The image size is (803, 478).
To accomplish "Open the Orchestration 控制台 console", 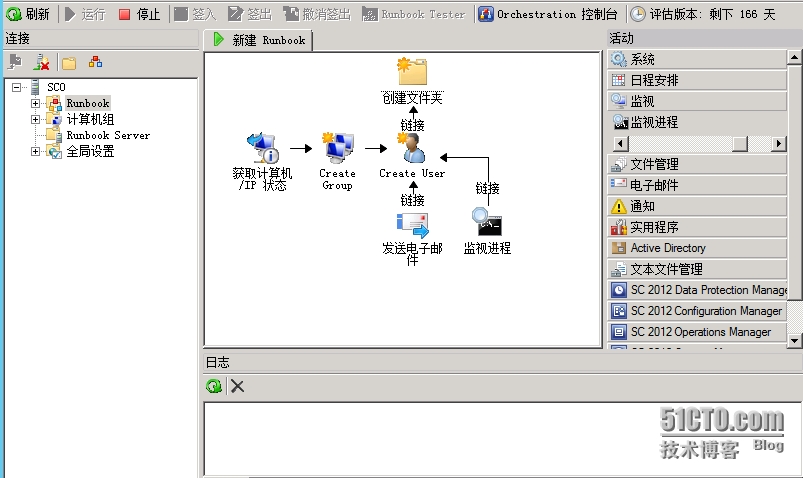I will coord(547,14).
